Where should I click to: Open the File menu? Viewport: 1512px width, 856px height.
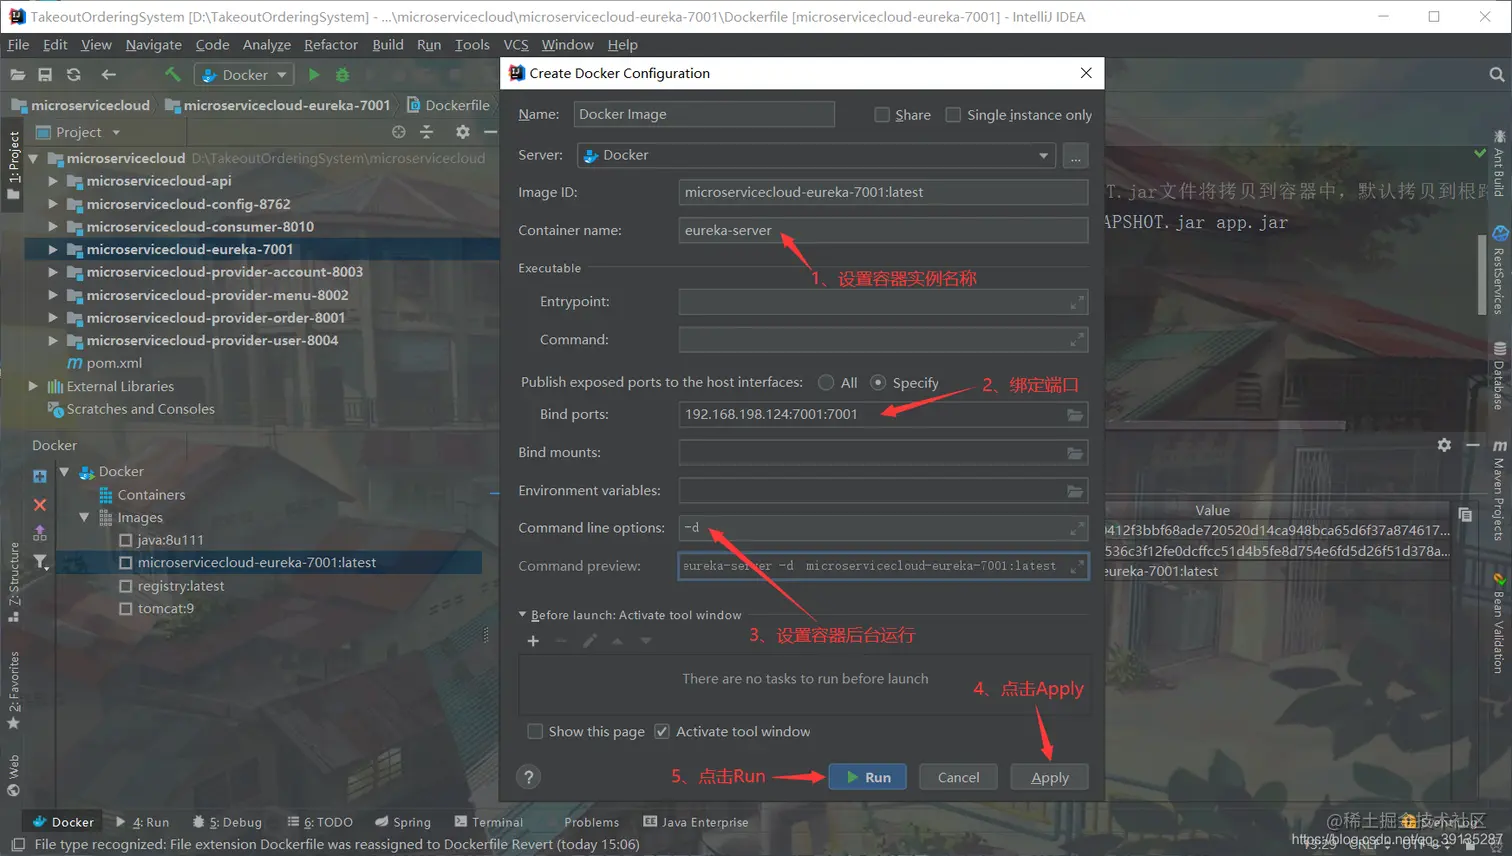point(18,45)
